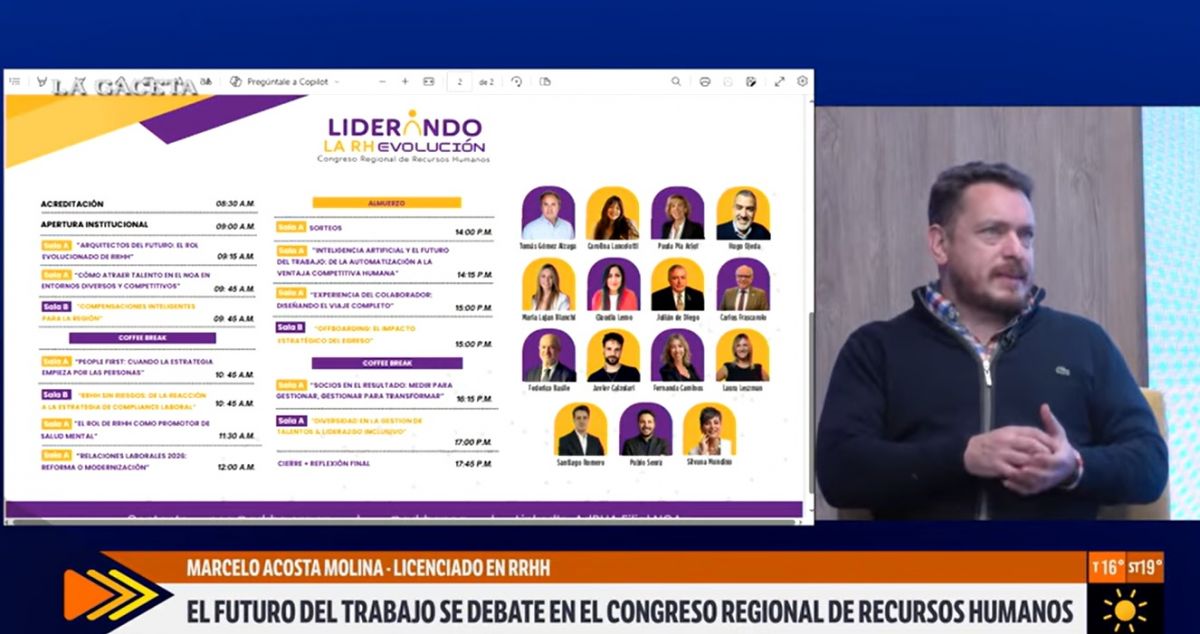
Task: Click the purple COFFEE BREAK bar under Sala B Offboarding
Action: click(x=386, y=363)
